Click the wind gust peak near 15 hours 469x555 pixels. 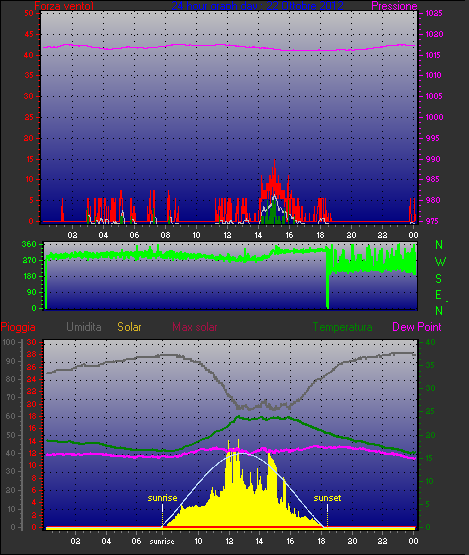[274, 161]
